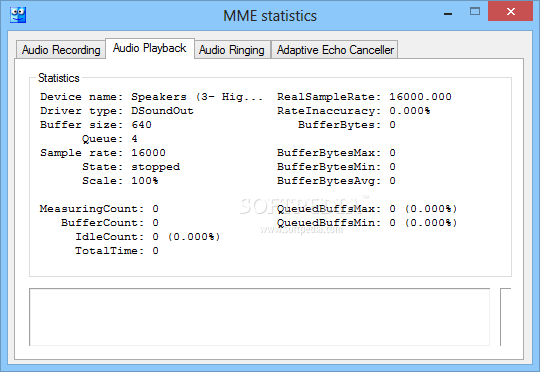Image resolution: width=540 pixels, height=372 pixels.
Task: Open the Adaptive Echo Canceller tab
Action: [x=335, y=50]
